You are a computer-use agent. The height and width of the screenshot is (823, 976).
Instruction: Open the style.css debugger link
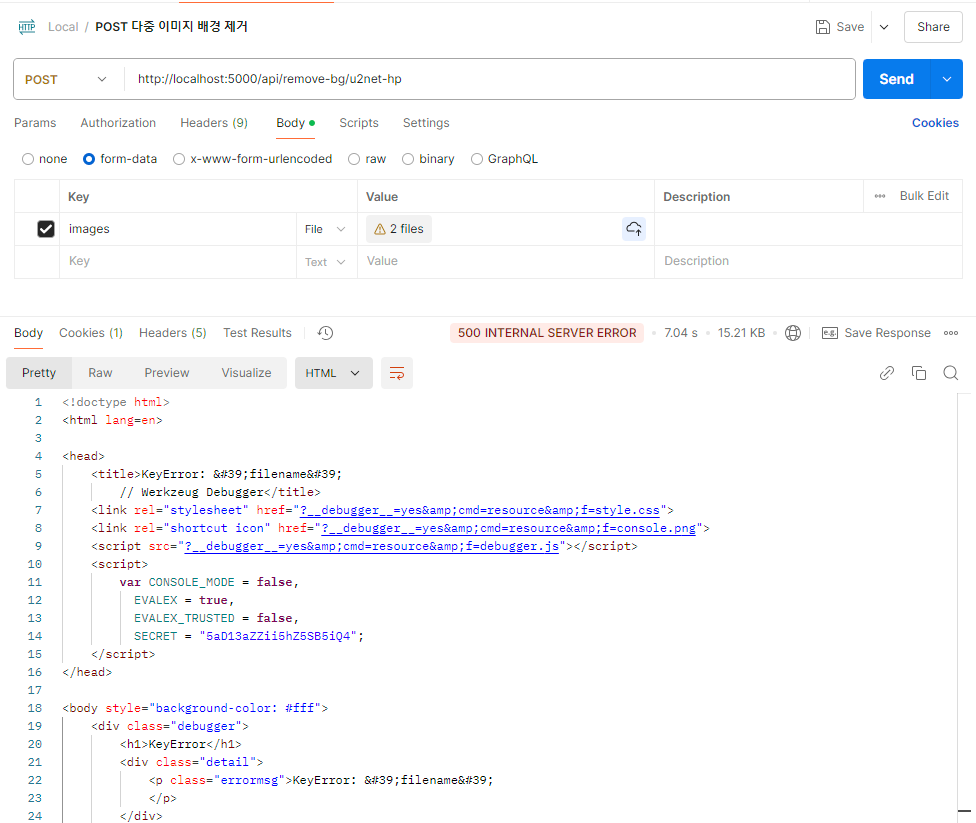coord(479,510)
